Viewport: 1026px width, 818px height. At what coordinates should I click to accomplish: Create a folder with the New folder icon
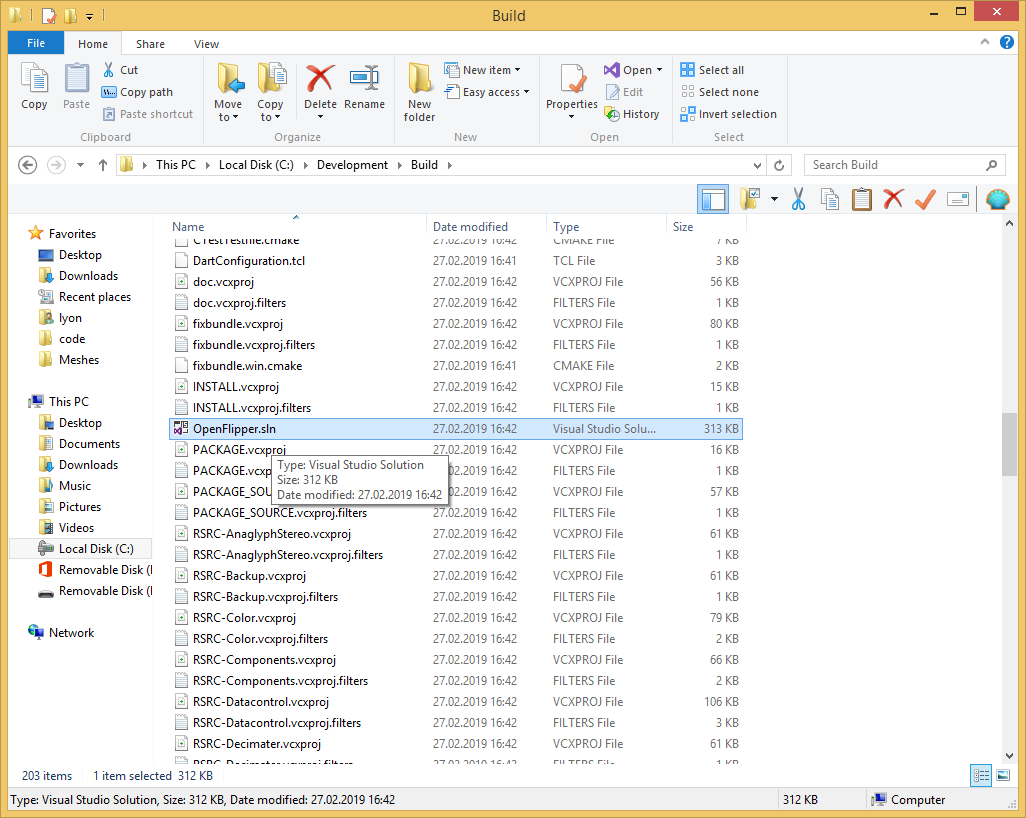tap(419, 88)
